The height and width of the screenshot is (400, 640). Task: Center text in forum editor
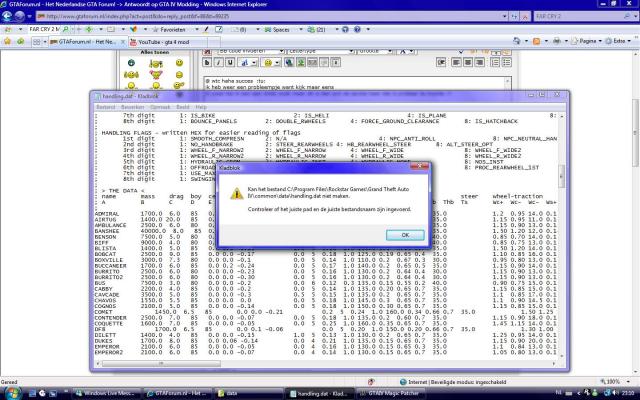tap(468, 62)
